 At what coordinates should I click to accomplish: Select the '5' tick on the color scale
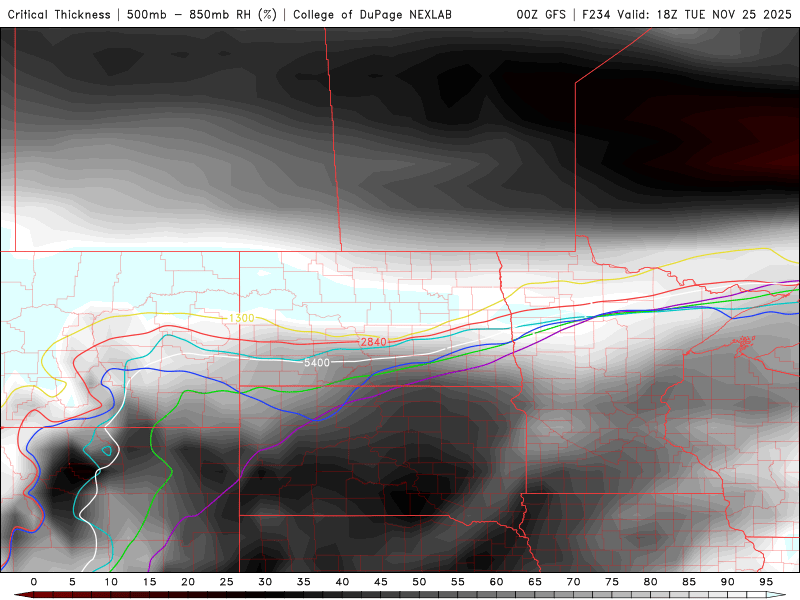tap(72, 582)
